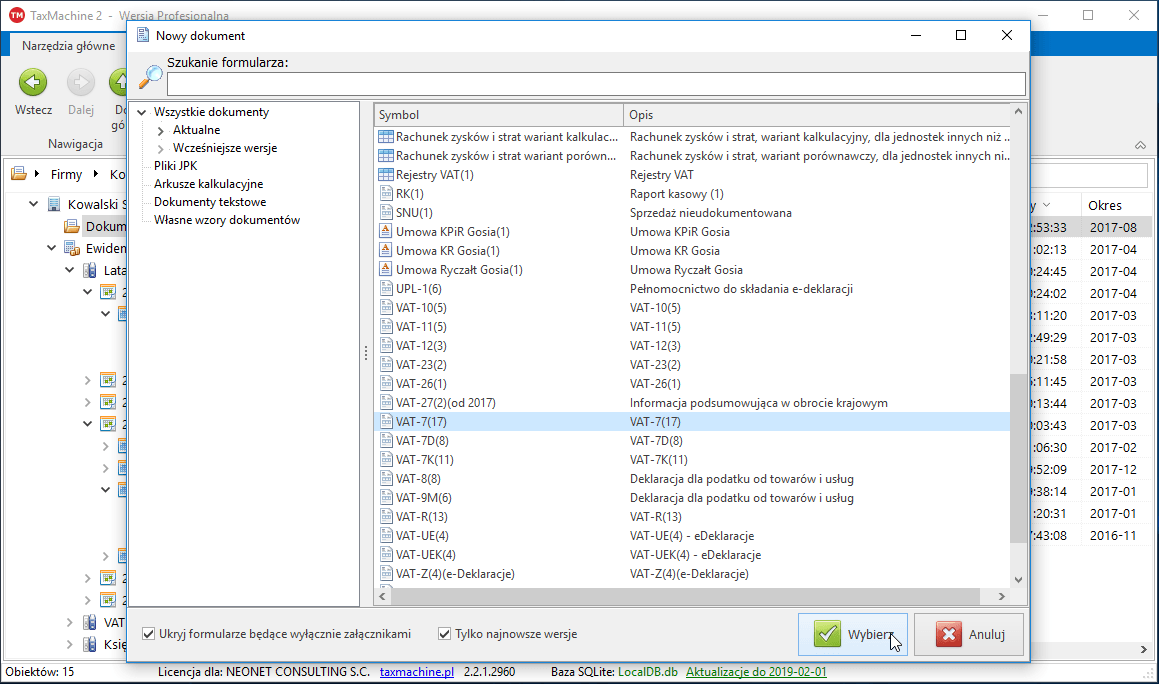Open the 'Narzędzia główne' ribbon tab
This screenshot has height=684, width=1159.
(68, 45)
